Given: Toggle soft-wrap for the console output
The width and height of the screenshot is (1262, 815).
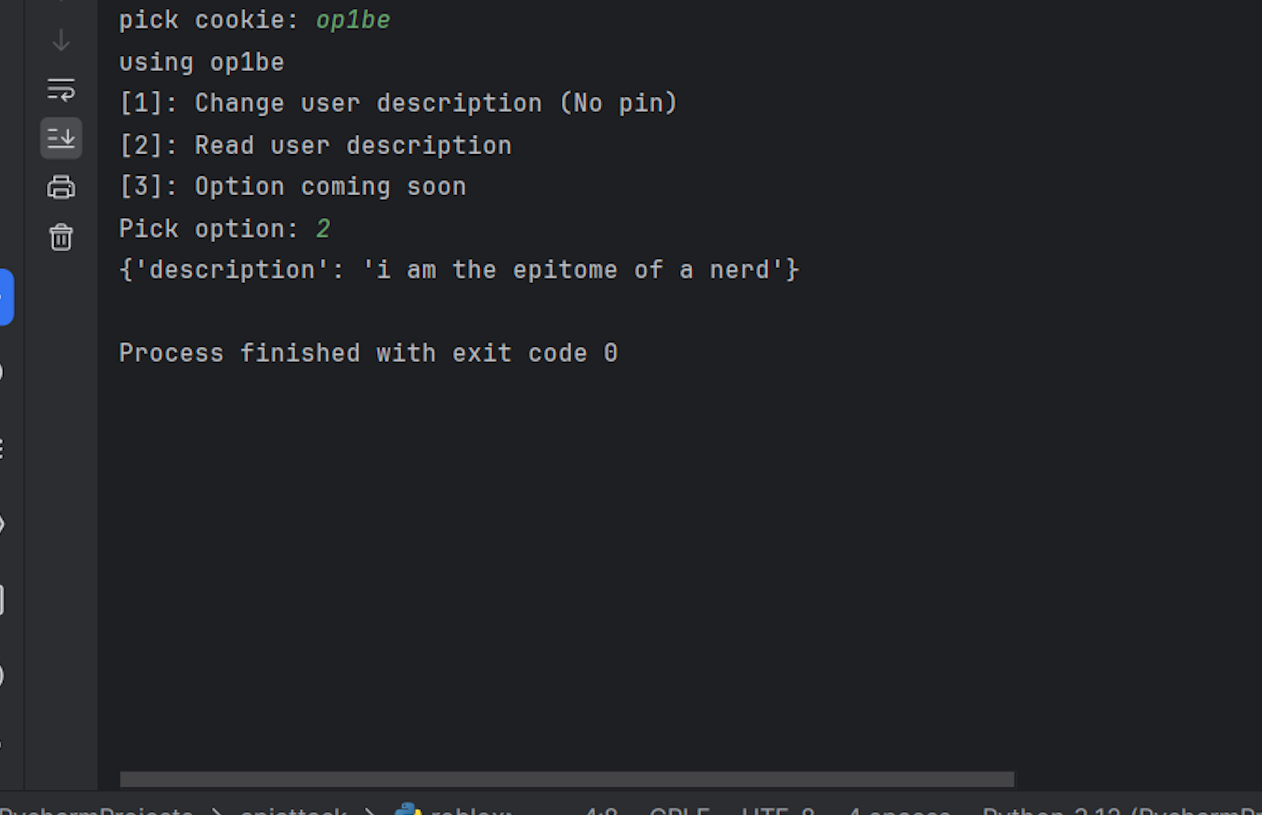Looking at the screenshot, I should click(x=61, y=89).
